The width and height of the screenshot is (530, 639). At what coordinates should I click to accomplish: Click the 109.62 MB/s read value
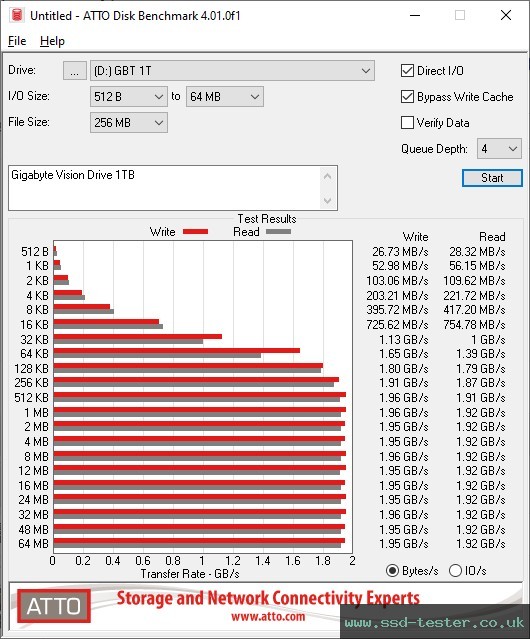coord(474,281)
